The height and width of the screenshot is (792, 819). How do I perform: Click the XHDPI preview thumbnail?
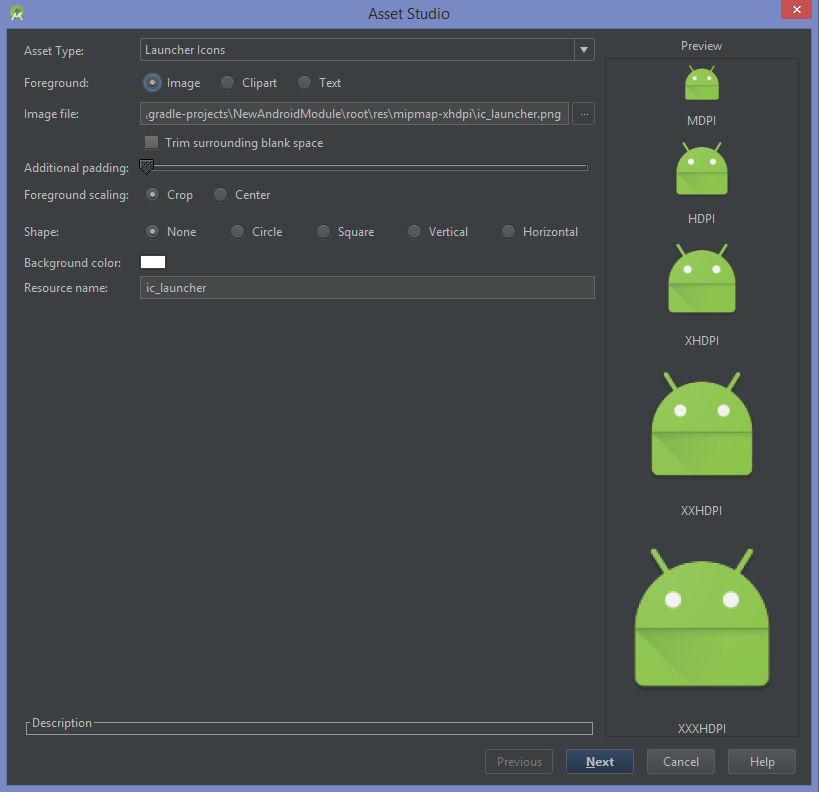(701, 278)
